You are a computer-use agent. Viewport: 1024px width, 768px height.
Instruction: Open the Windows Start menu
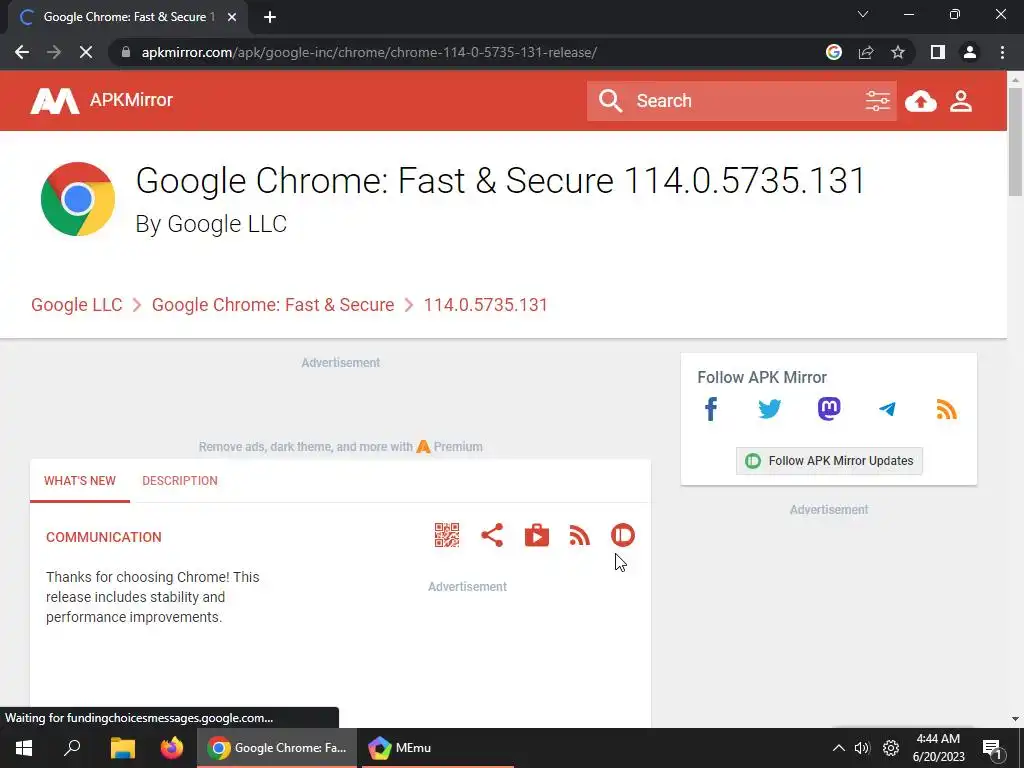coord(24,748)
